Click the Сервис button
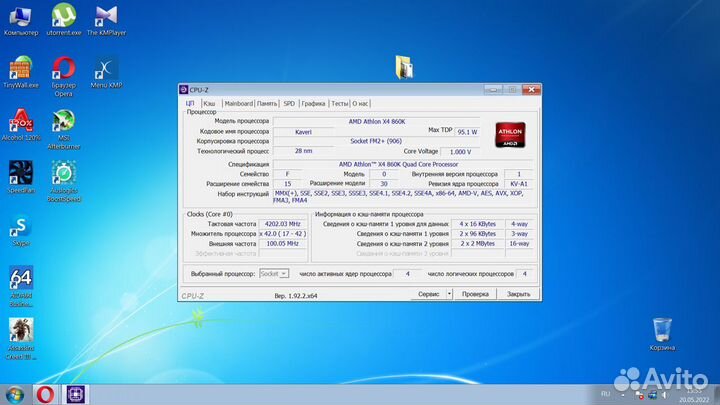The image size is (720, 405). 428,294
